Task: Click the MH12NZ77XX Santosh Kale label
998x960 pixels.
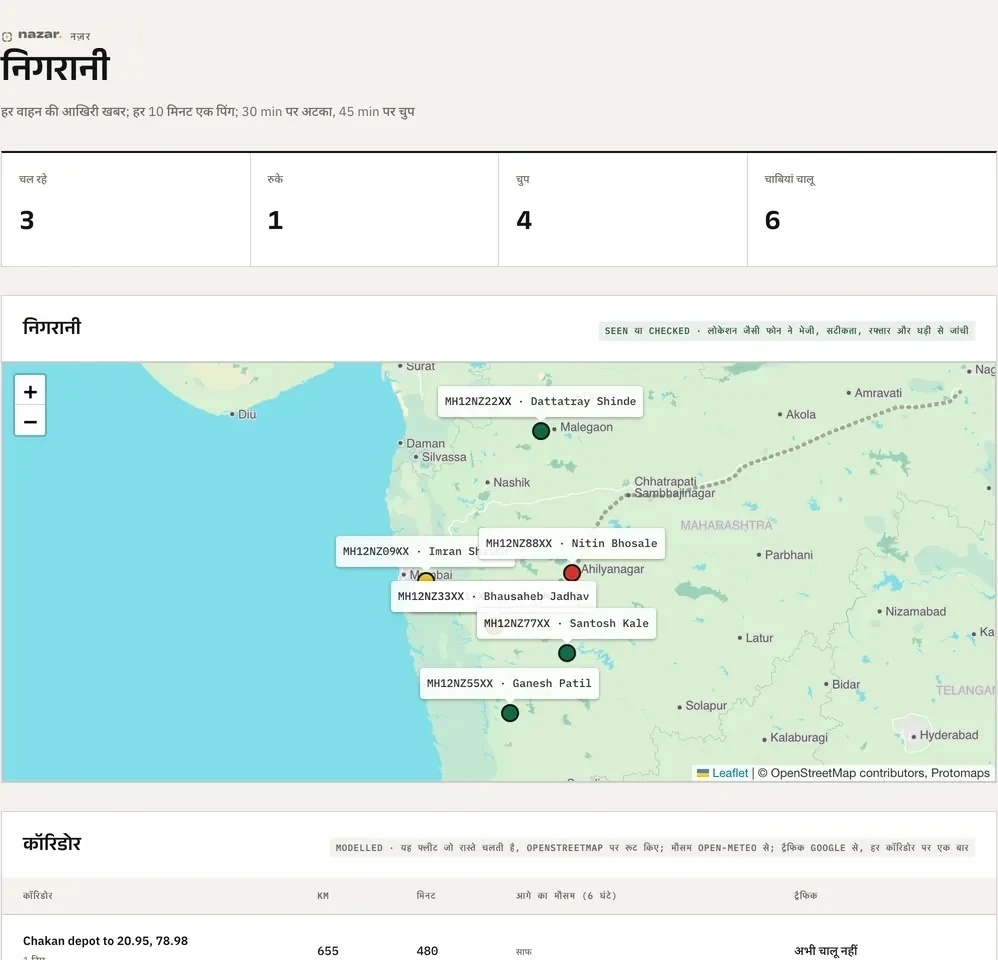Action: tap(566, 623)
